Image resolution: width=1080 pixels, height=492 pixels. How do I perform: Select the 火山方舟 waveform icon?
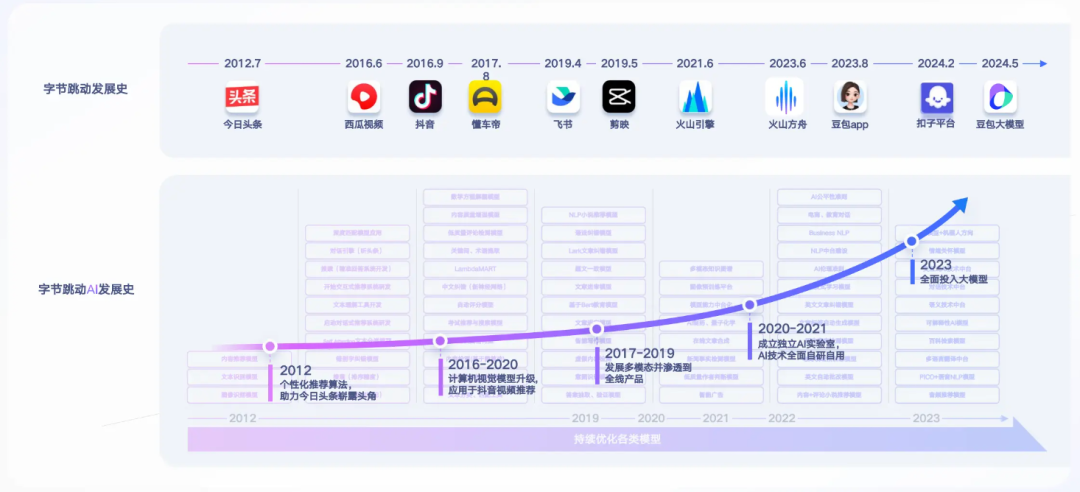[785, 96]
